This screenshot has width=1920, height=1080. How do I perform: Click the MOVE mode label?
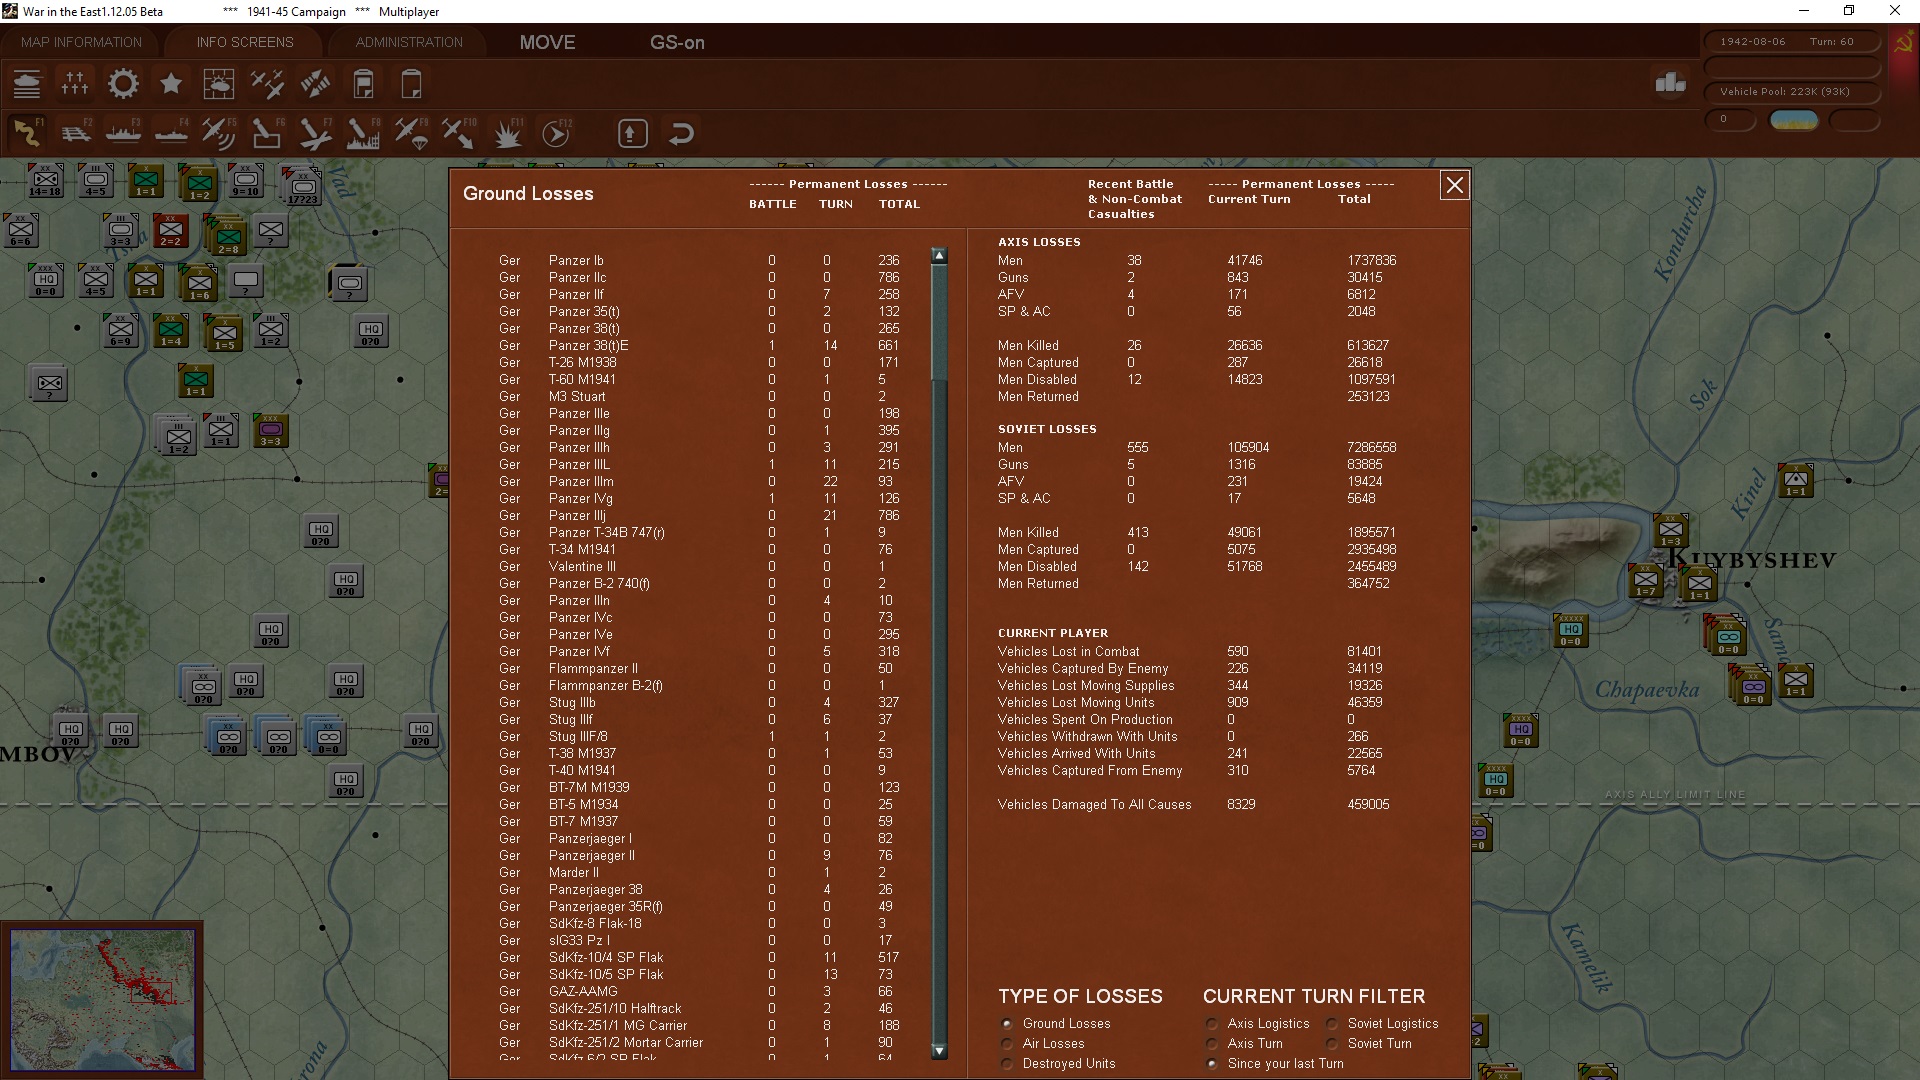(x=547, y=42)
